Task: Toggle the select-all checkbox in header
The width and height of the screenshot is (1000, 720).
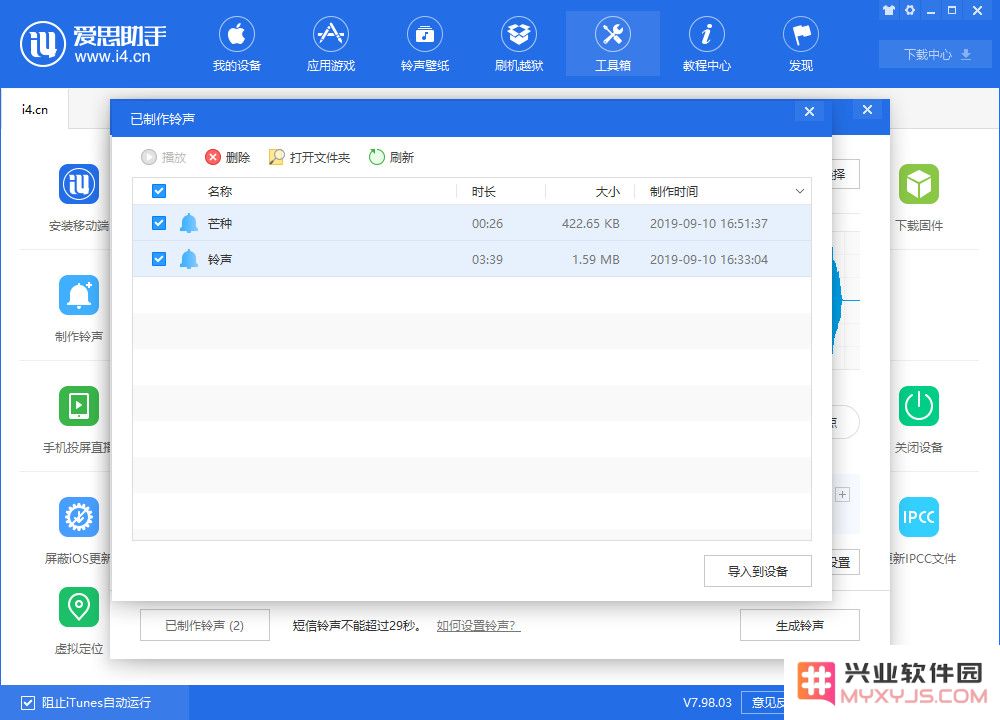Action: 159,191
